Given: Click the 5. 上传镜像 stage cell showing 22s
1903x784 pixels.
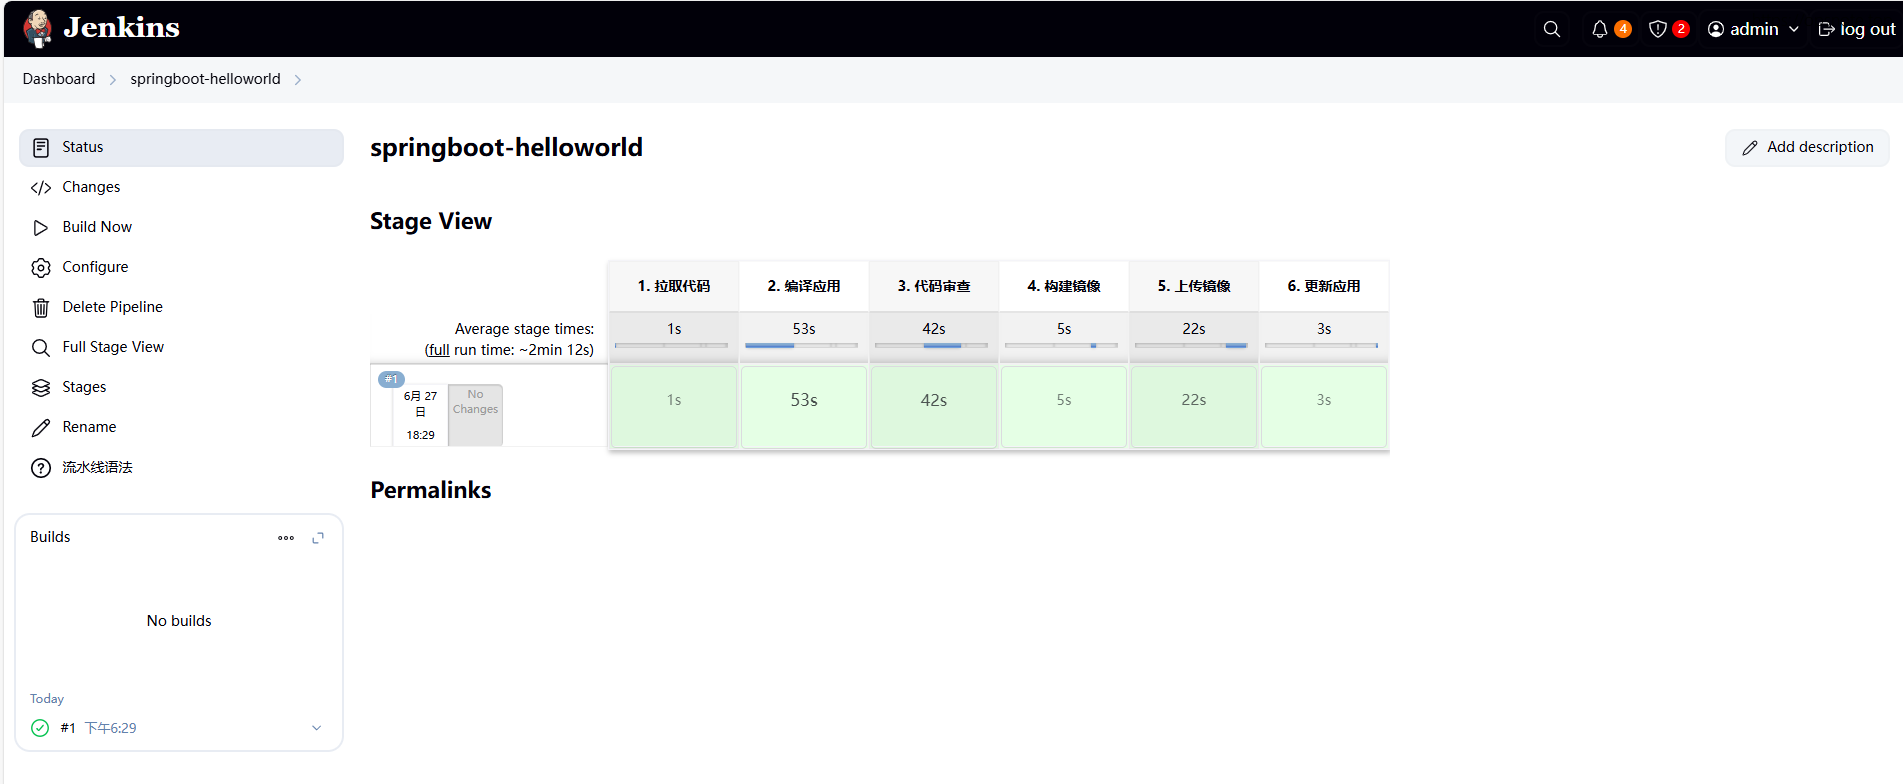Looking at the screenshot, I should point(1194,406).
